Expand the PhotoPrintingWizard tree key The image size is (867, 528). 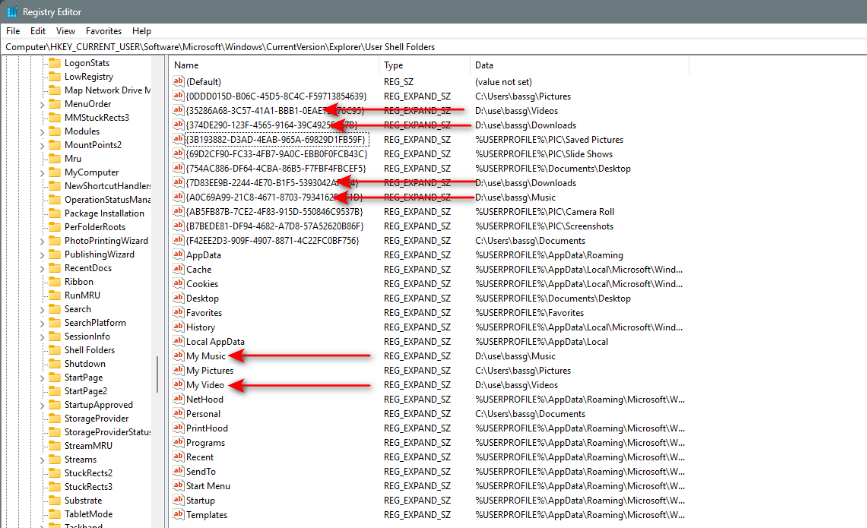tap(42, 242)
